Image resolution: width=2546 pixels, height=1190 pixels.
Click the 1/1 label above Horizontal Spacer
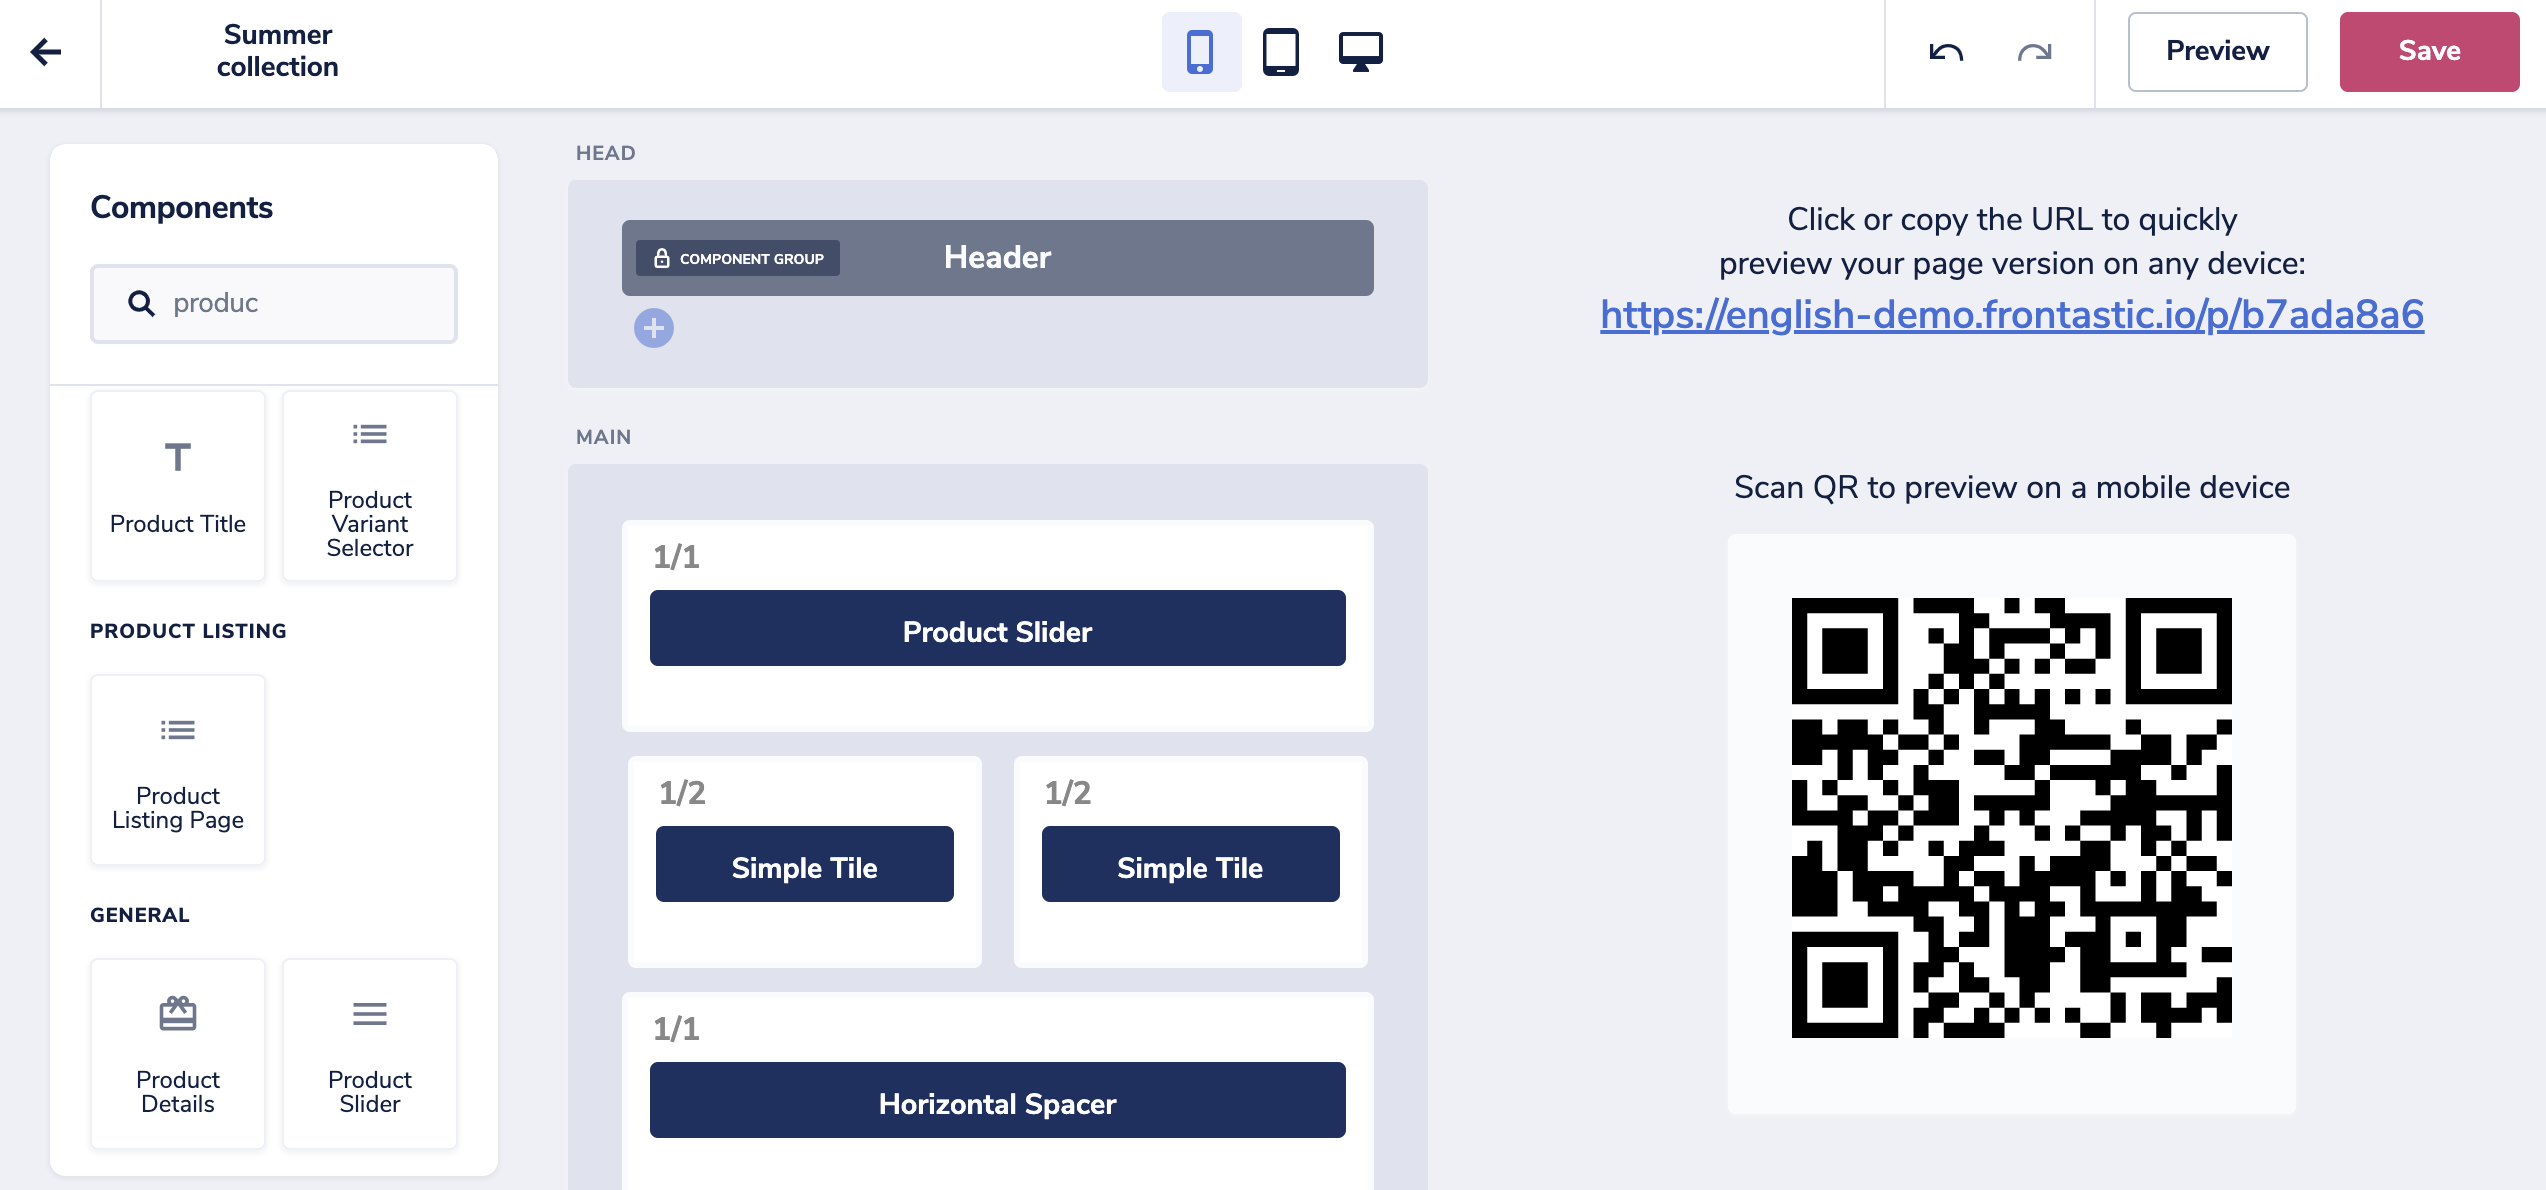[676, 1028]
